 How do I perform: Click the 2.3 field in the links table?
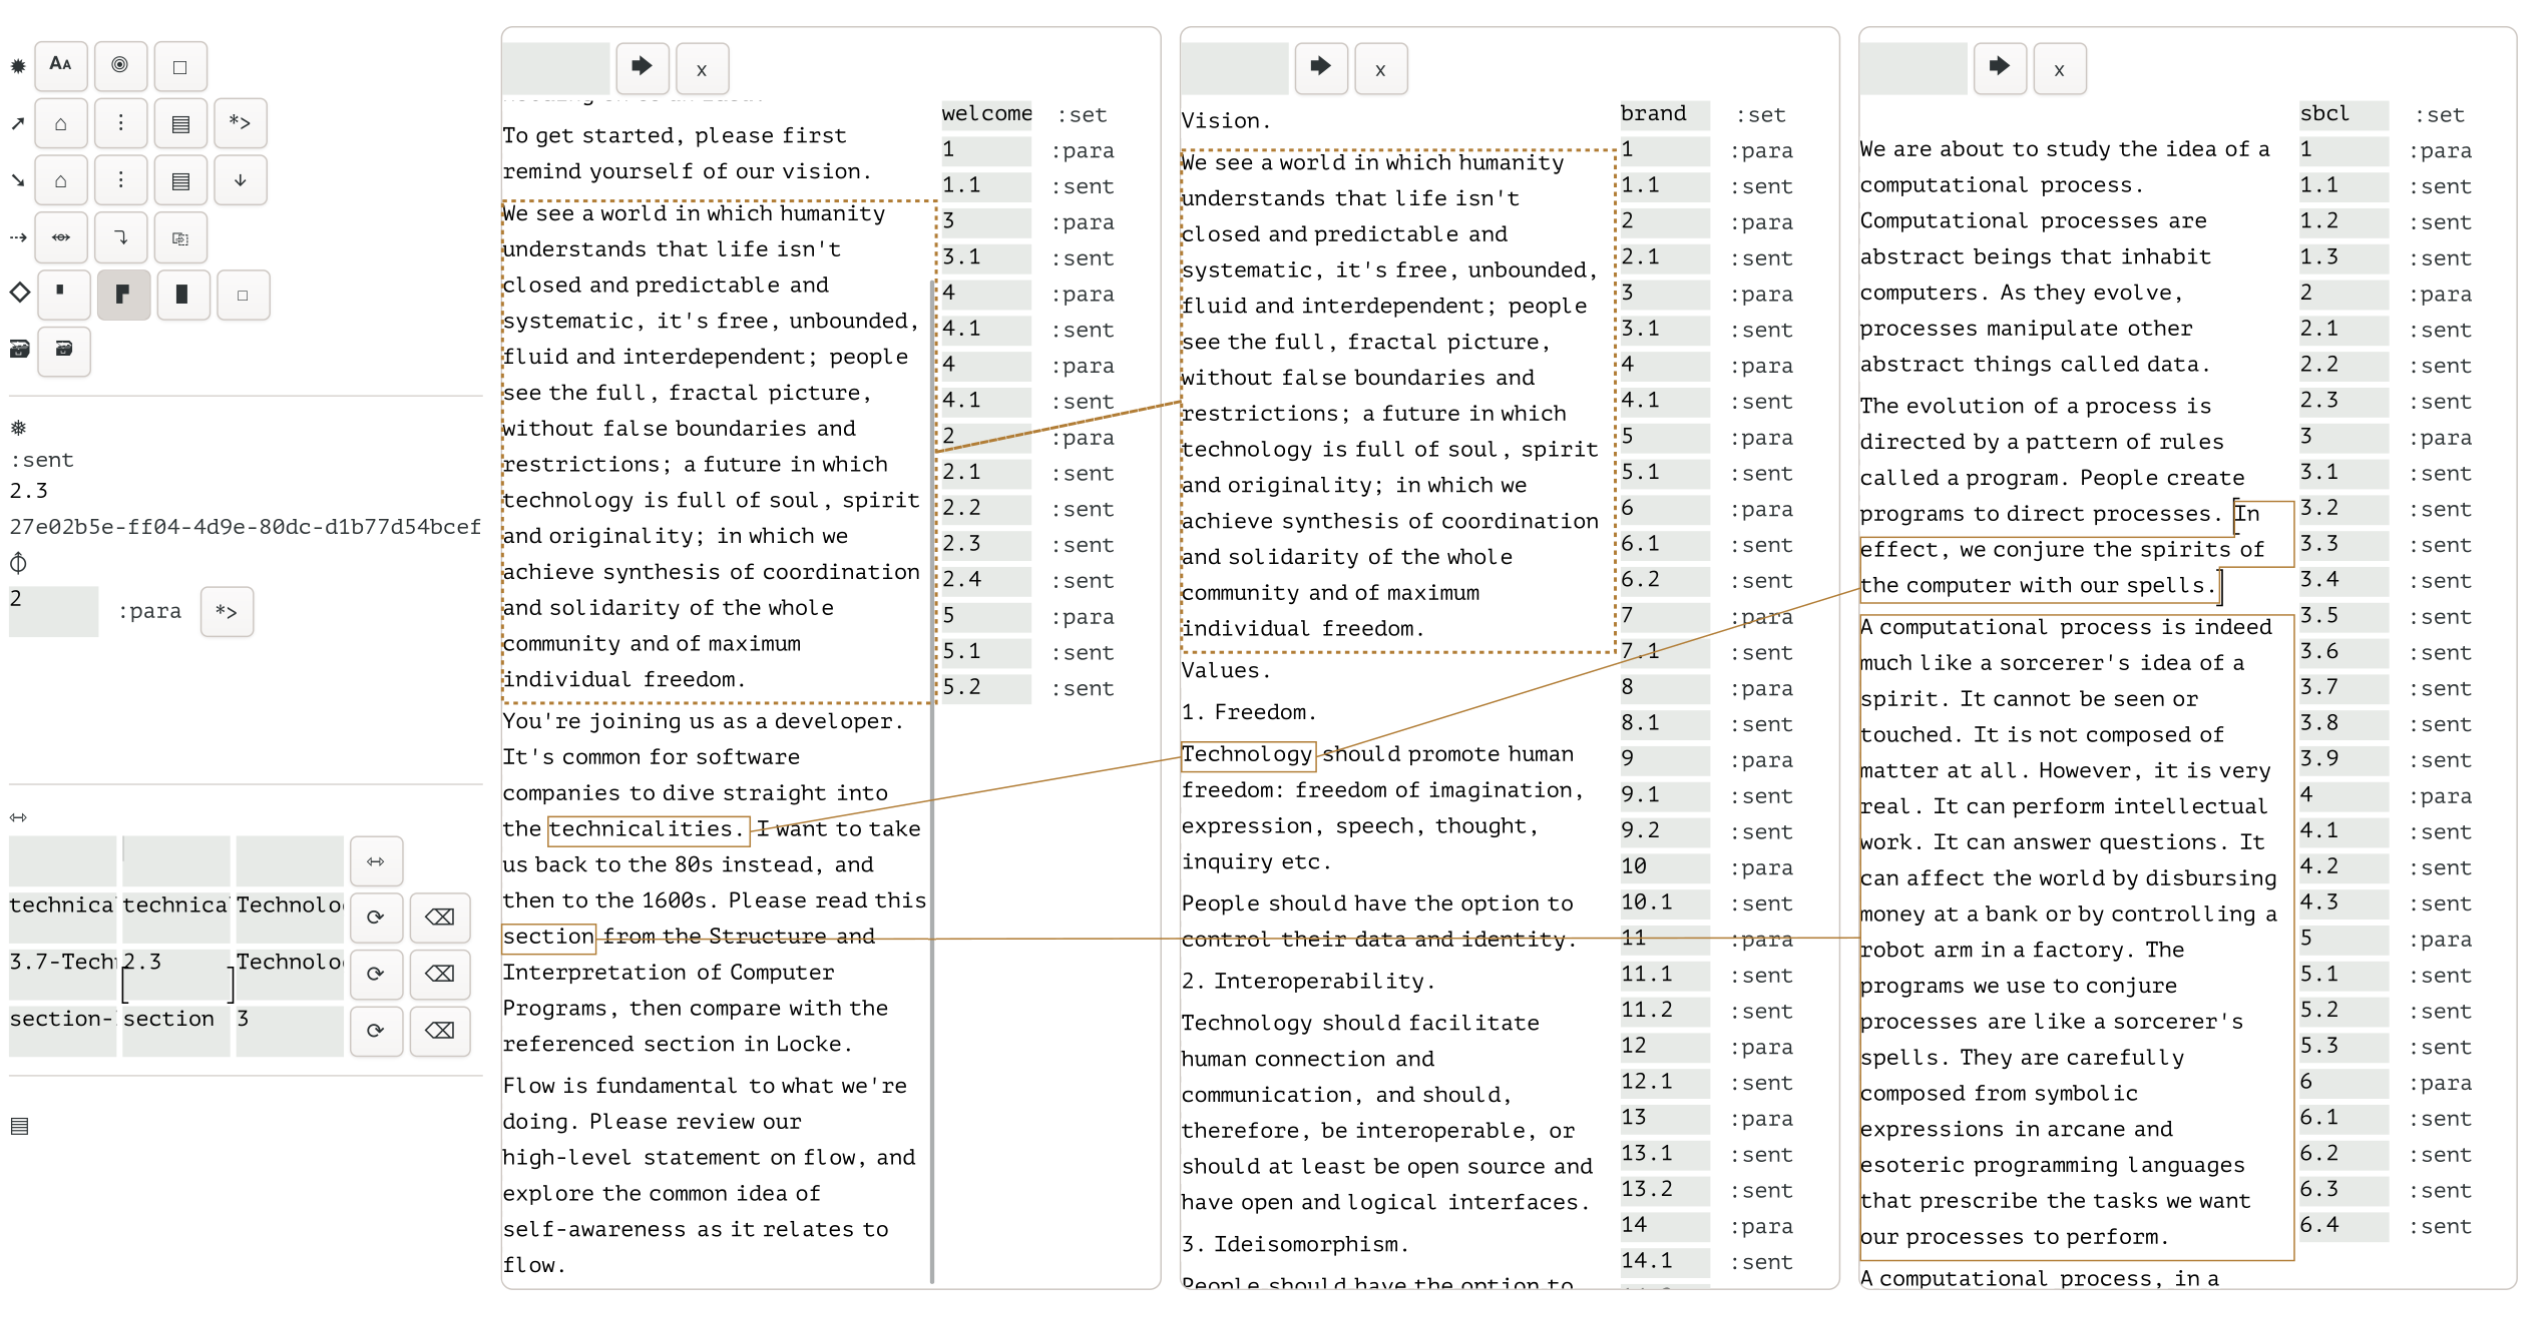click(x=177, y=976)
